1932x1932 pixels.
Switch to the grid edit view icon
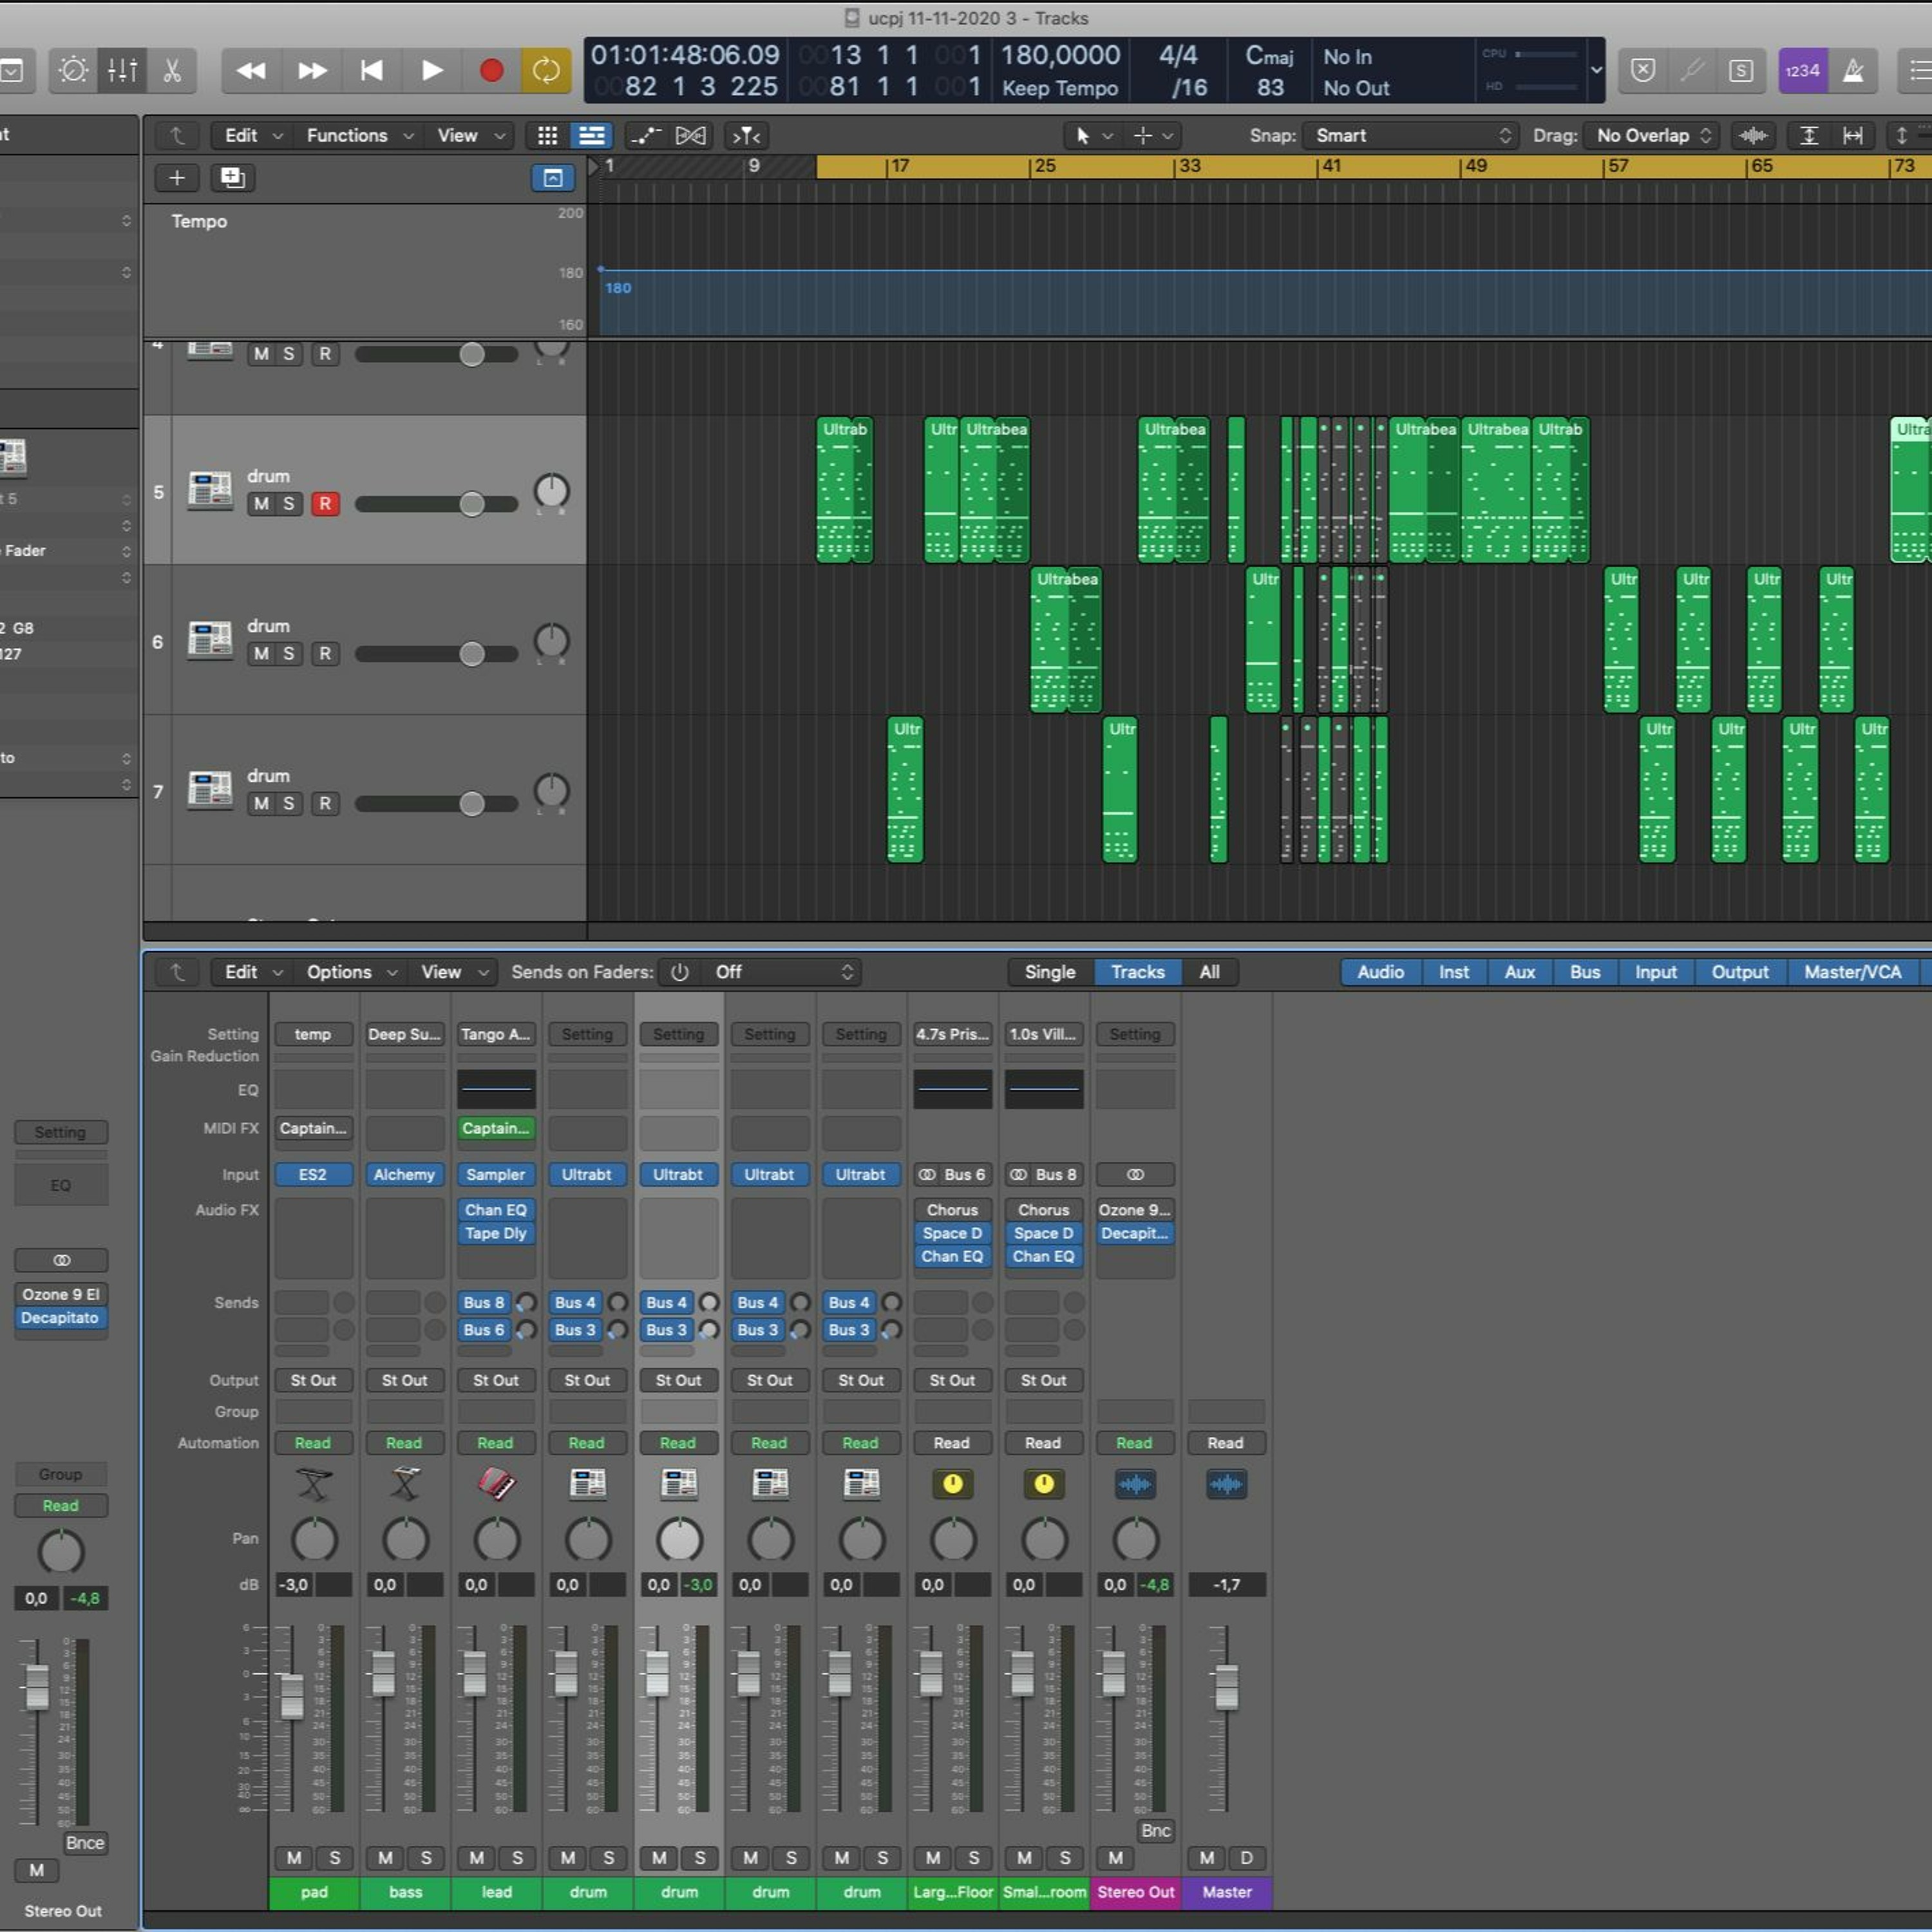coord(547,135)
